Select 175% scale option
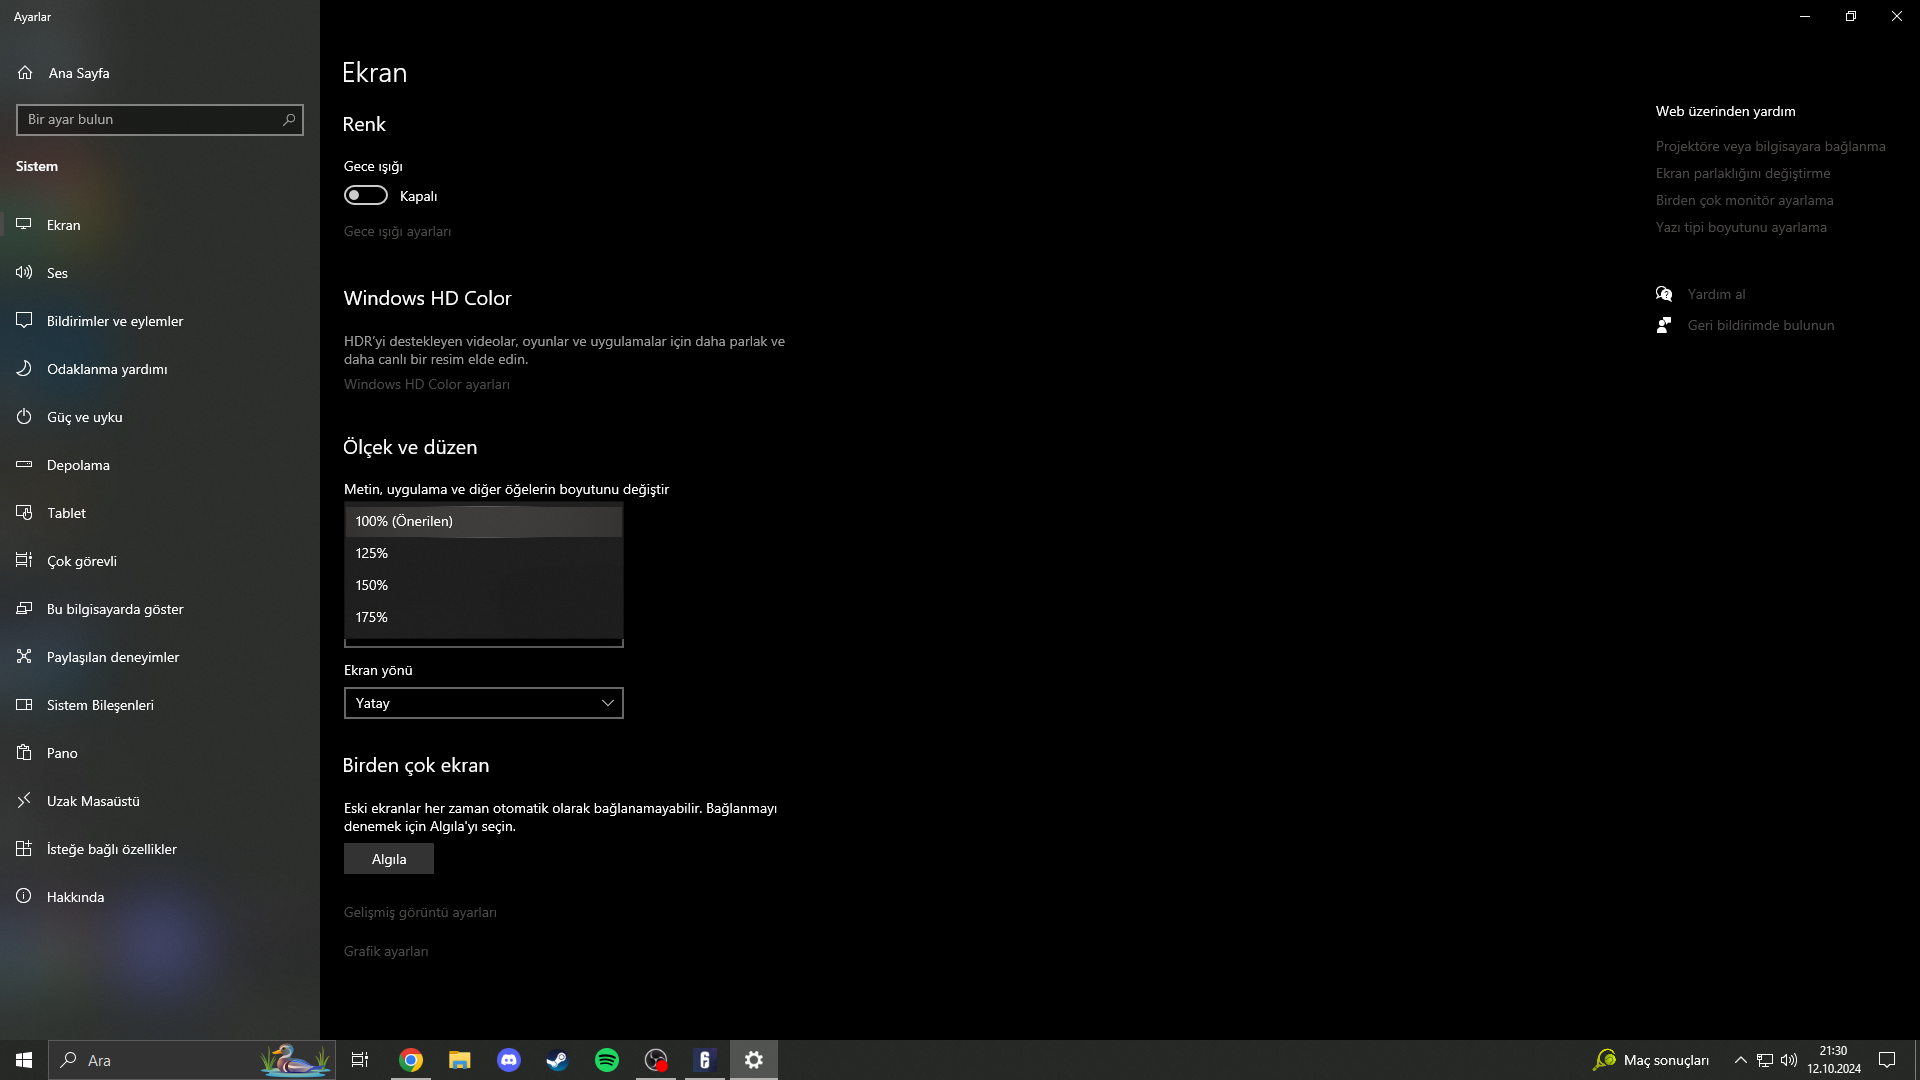1920x1080 pixels. [x=484, y=617]
